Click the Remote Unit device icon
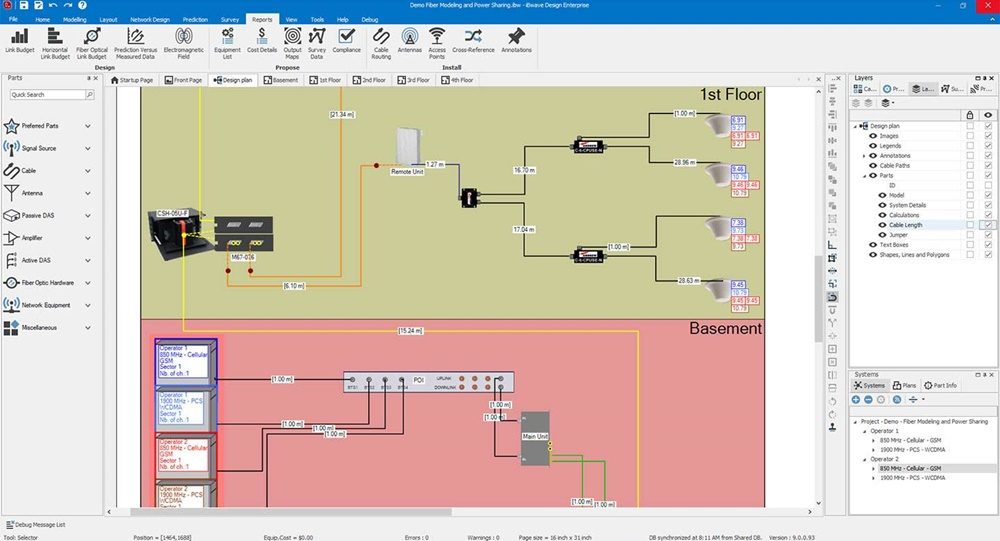Image resolution: width=1000 pixels, height=541 pixels. coord(408,147)
